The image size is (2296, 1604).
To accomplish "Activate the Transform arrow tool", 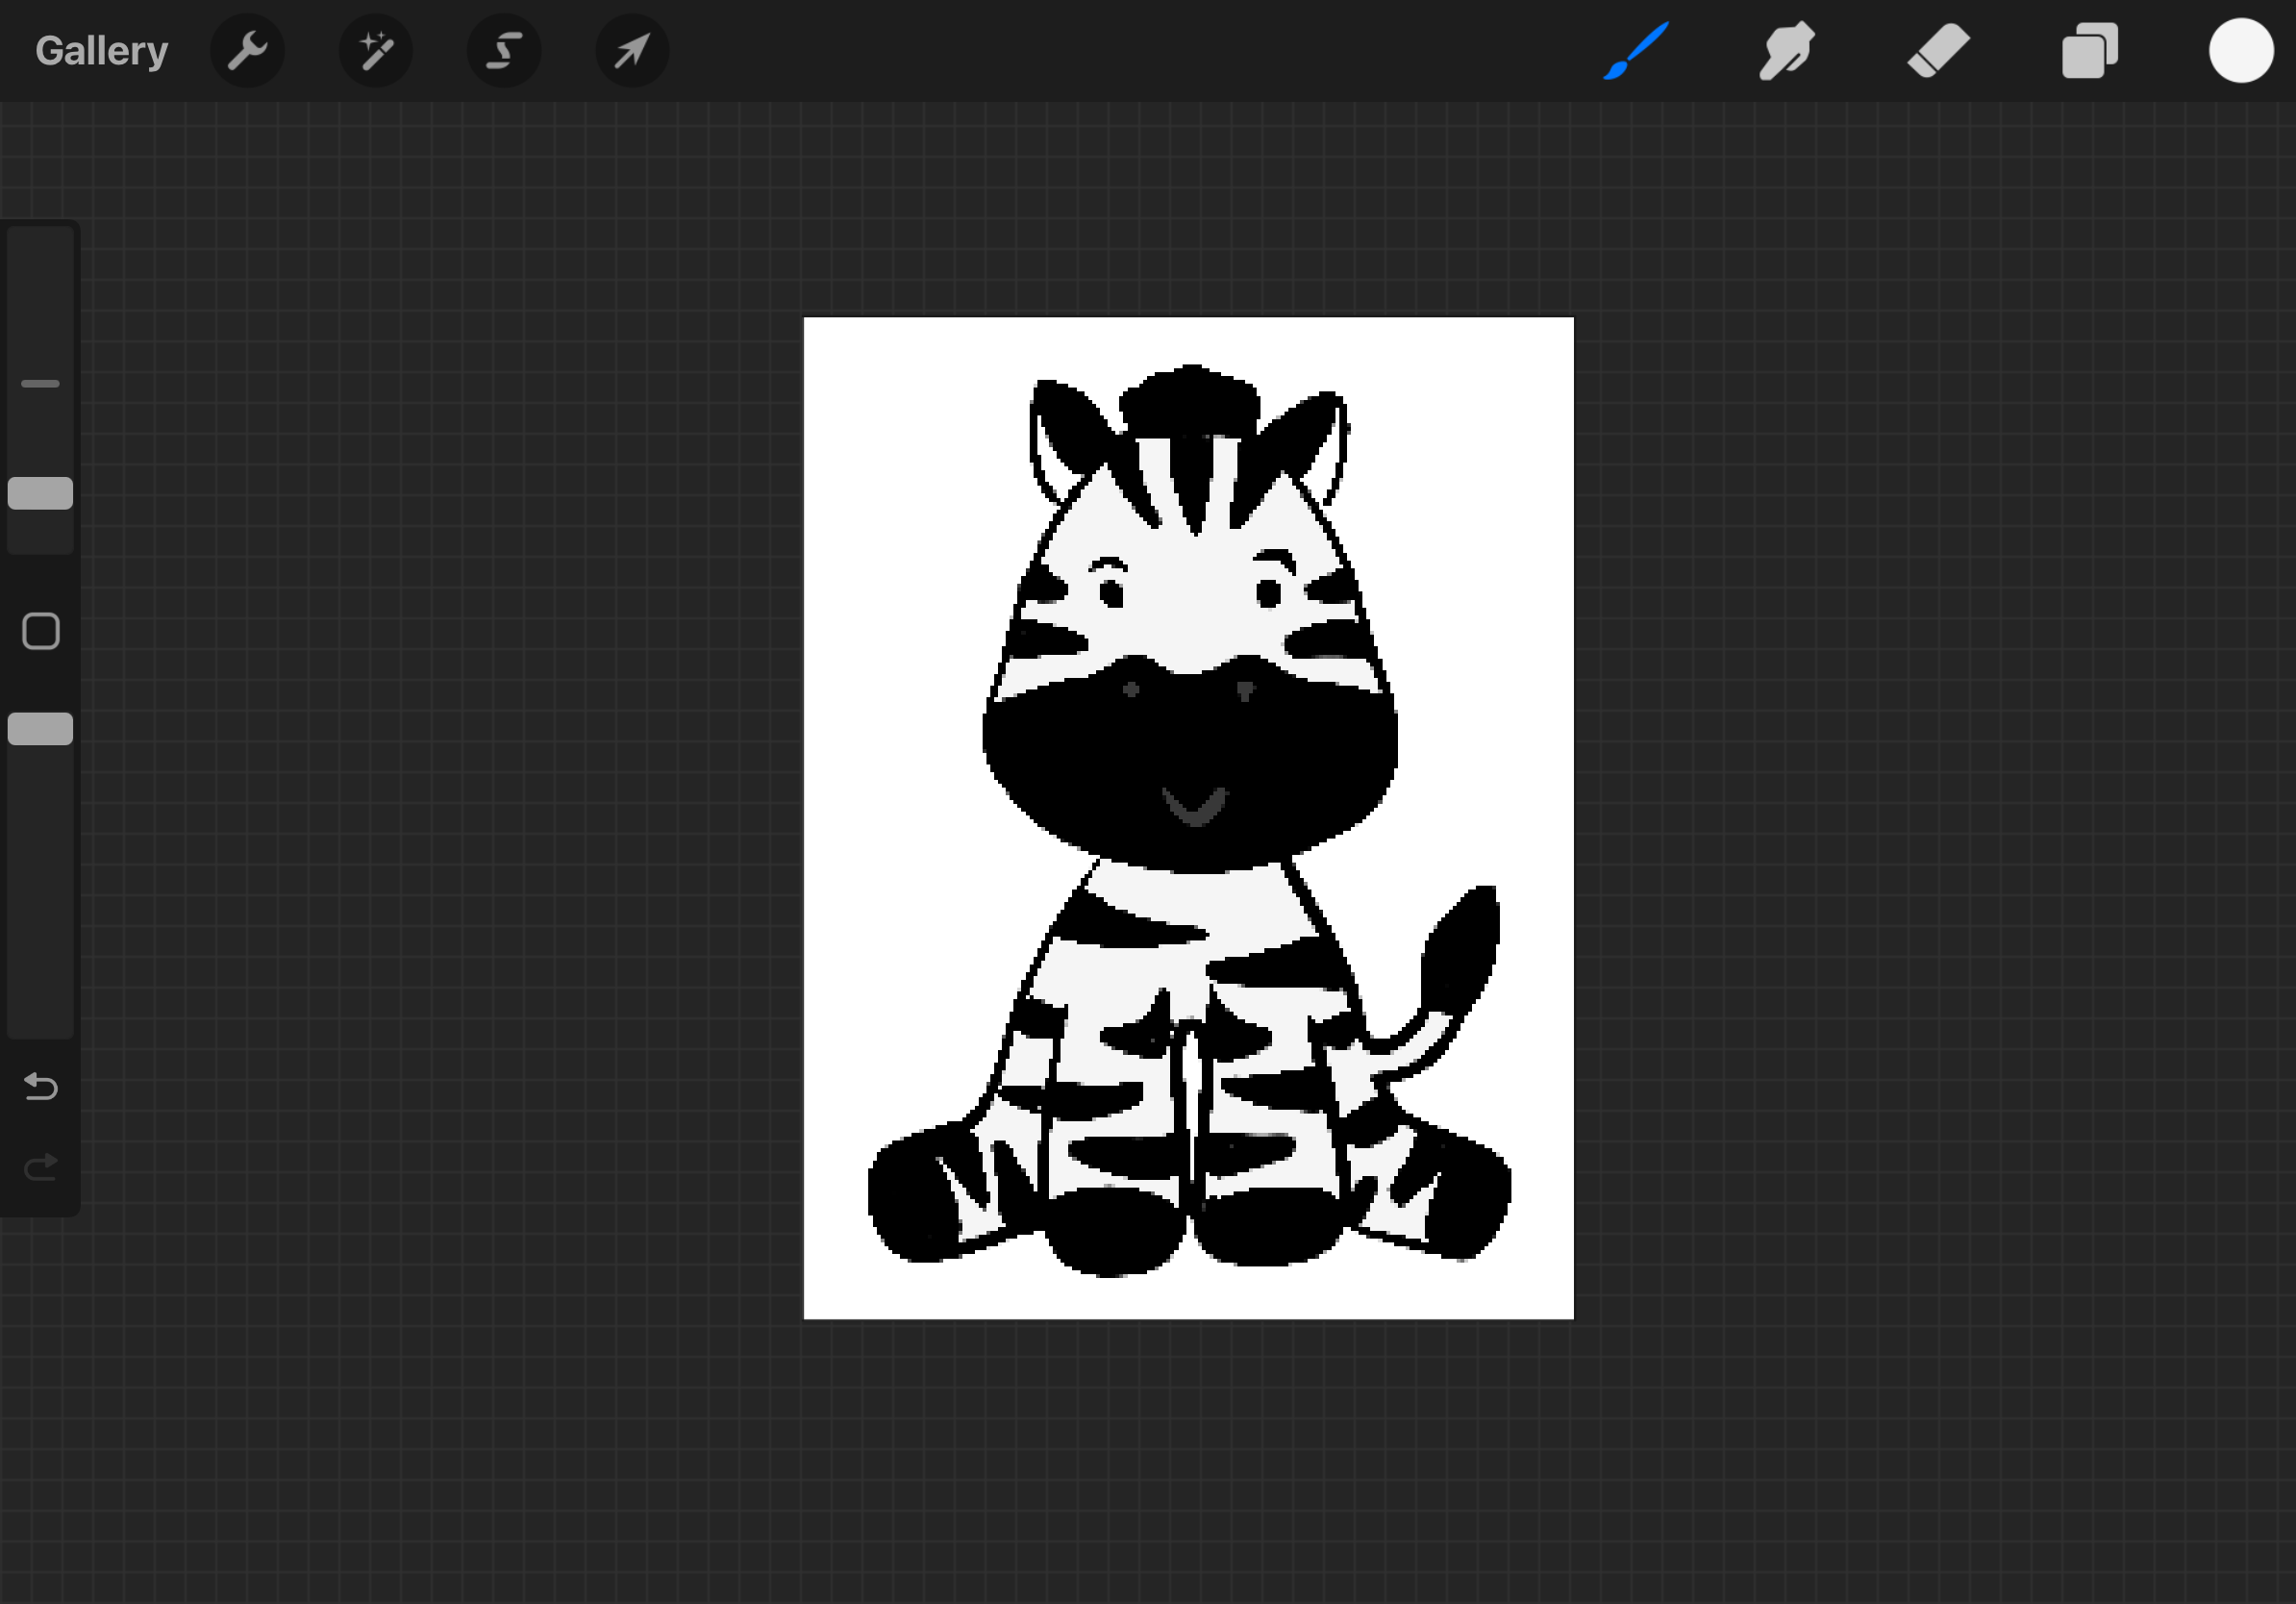I will tap(632, 50).
